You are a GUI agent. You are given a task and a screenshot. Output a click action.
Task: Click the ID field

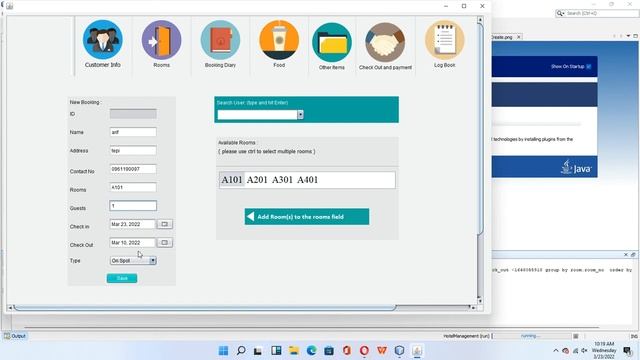click(x=133, y=114)
